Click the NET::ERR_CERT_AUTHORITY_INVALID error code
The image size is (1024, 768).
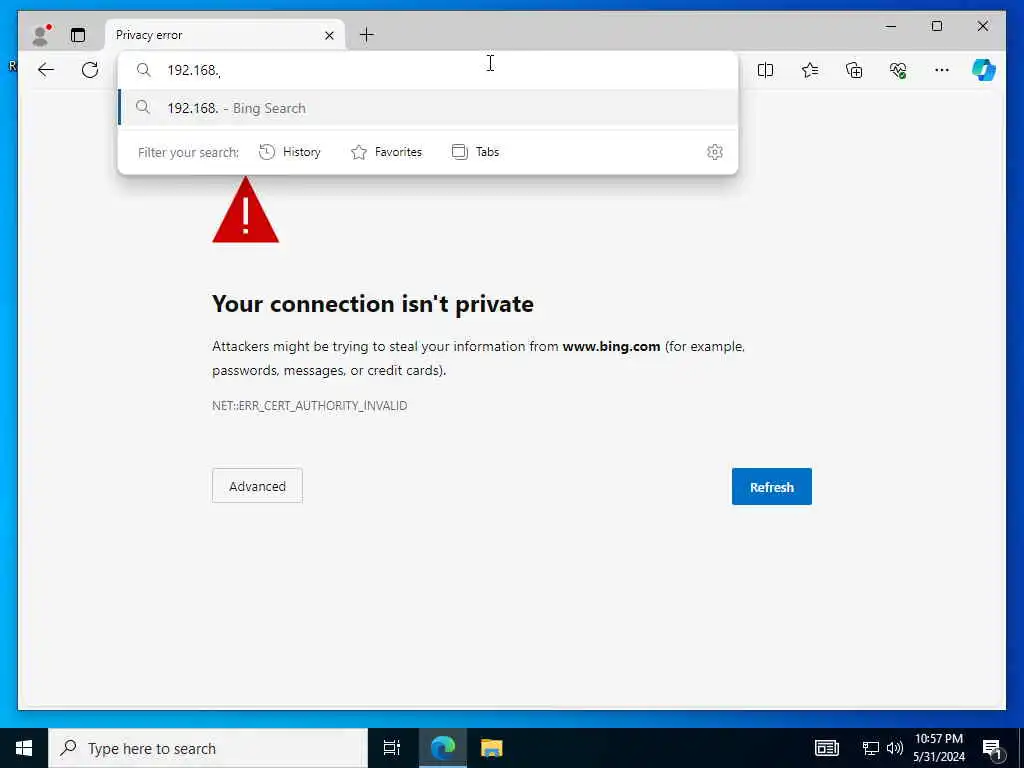pyautogui.click(x=310, y=406)
